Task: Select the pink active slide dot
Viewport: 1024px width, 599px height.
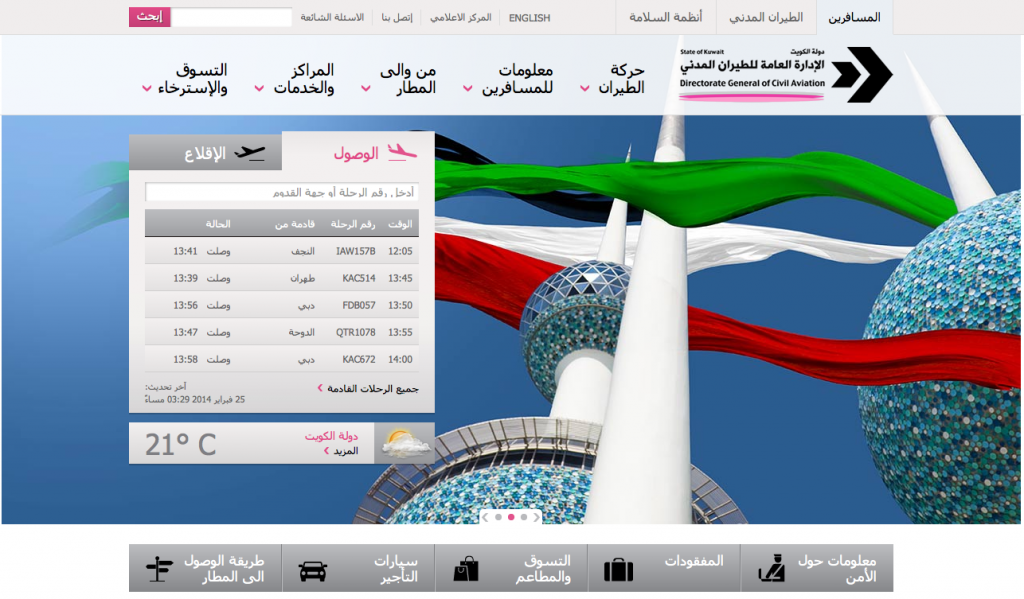Action: 511,517
